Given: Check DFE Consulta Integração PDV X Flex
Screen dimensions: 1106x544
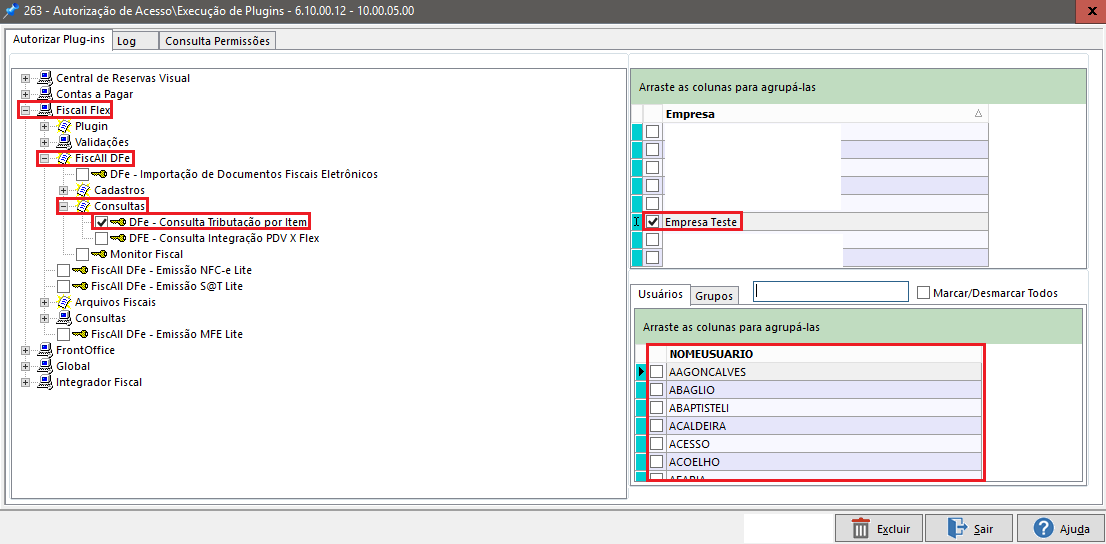Looking at the screenshot, I should pyautogui.click(x=102, y=238).
